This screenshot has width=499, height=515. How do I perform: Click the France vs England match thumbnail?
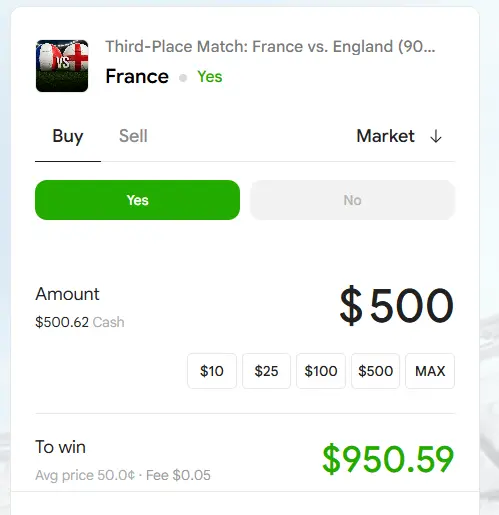coord(62,66)
